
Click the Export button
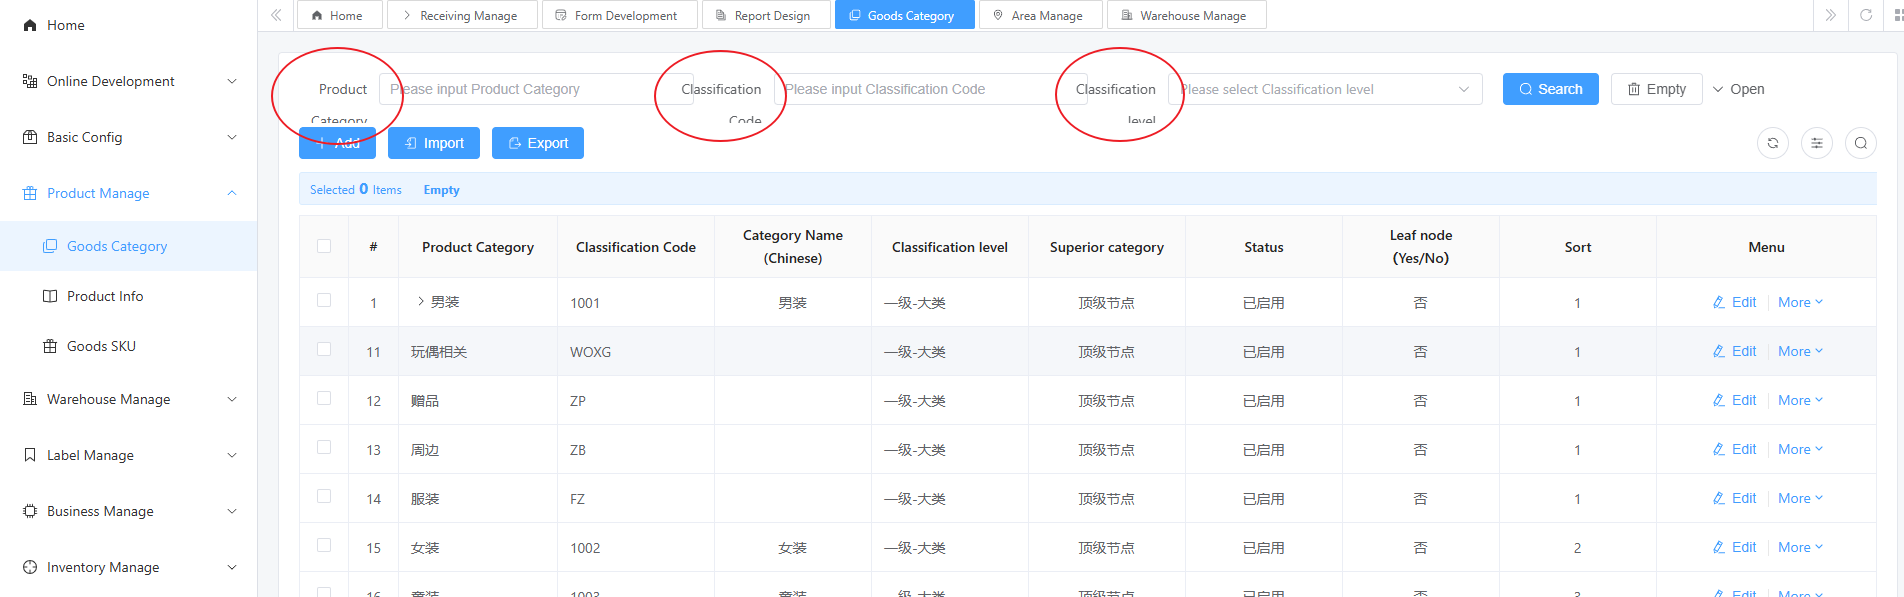(x=538, y=143)
